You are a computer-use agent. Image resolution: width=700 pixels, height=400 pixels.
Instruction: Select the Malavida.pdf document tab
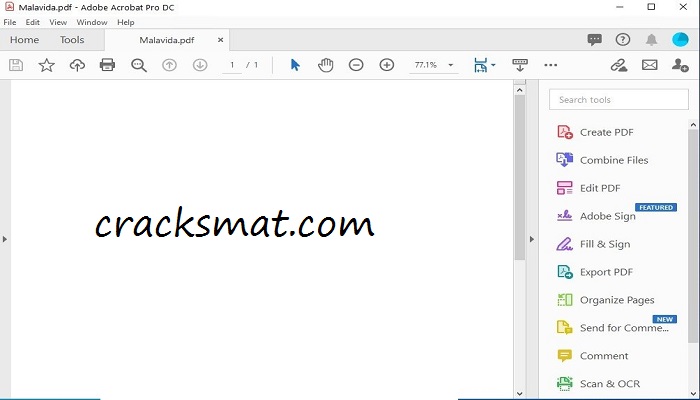(x=167, y=40)
